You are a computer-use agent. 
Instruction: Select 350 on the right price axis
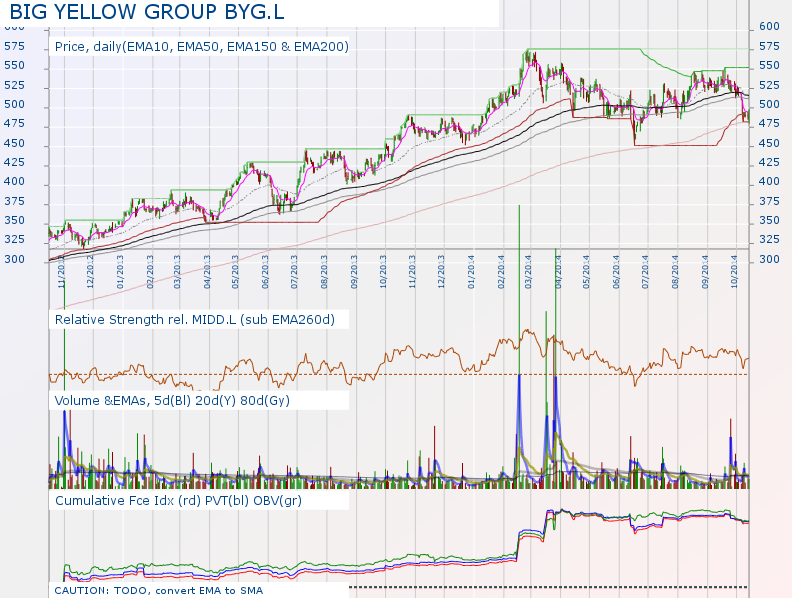pyautogui.click(x=769, y=221)
